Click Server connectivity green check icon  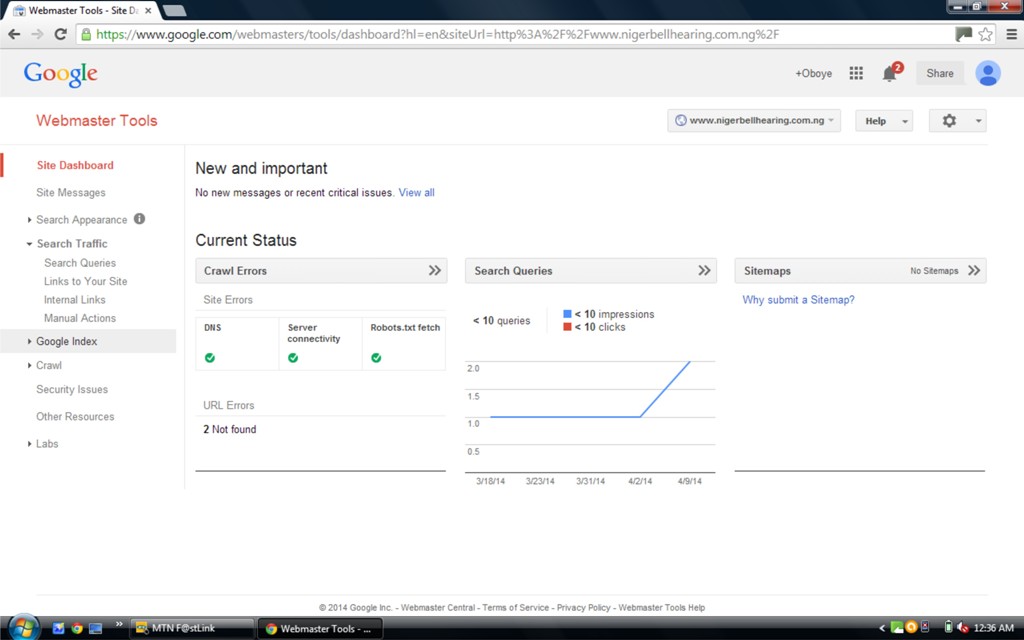(x=293, y=358)
